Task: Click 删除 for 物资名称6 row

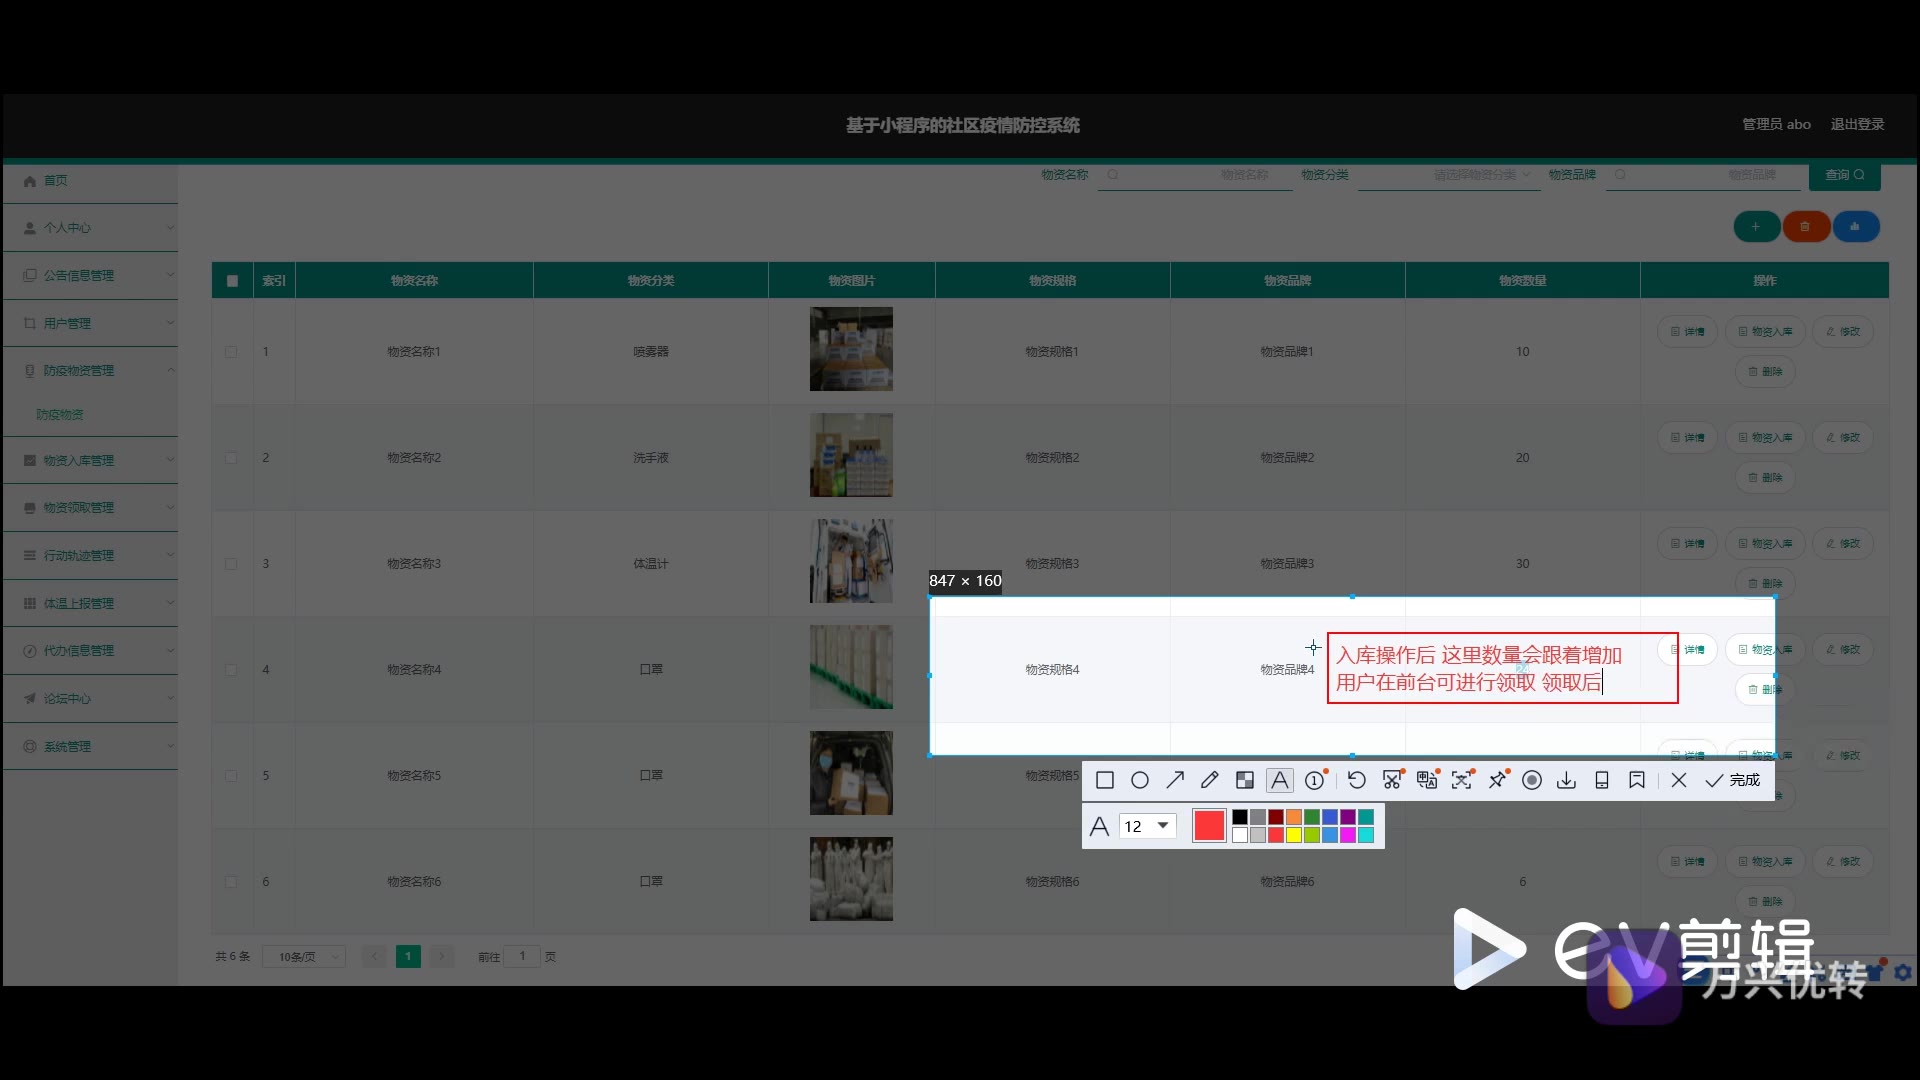Action: [1765, 902]
